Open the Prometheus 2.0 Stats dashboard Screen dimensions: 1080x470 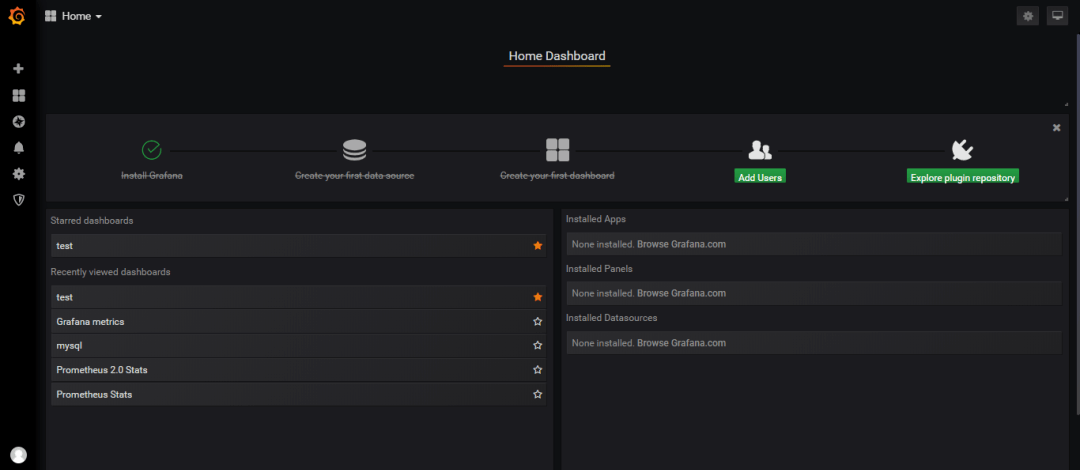298,370
